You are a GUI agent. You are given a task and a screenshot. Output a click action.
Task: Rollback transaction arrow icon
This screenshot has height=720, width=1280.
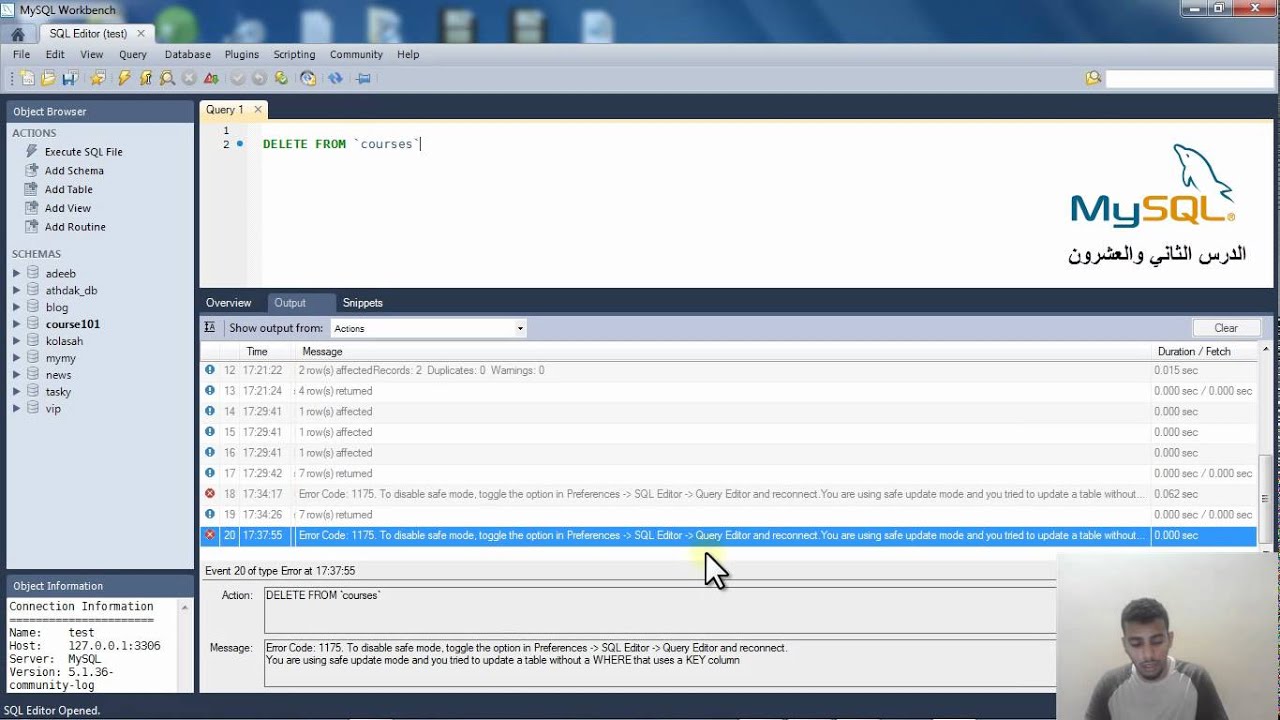point(259,78)
